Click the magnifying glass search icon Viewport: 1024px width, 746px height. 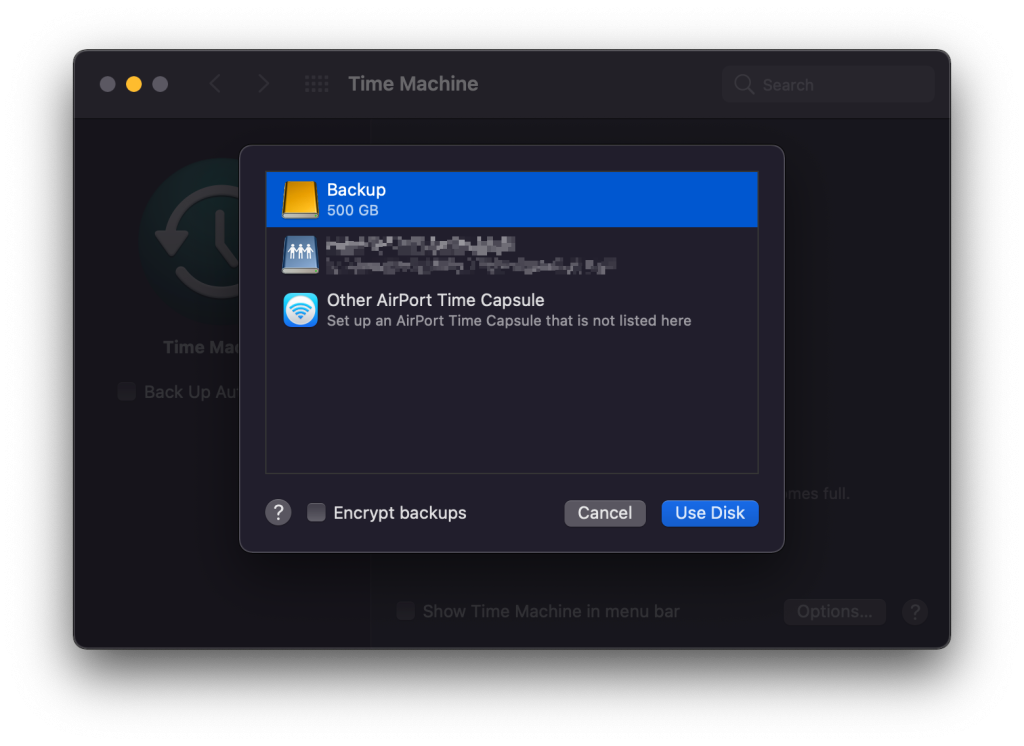point(744,84)
